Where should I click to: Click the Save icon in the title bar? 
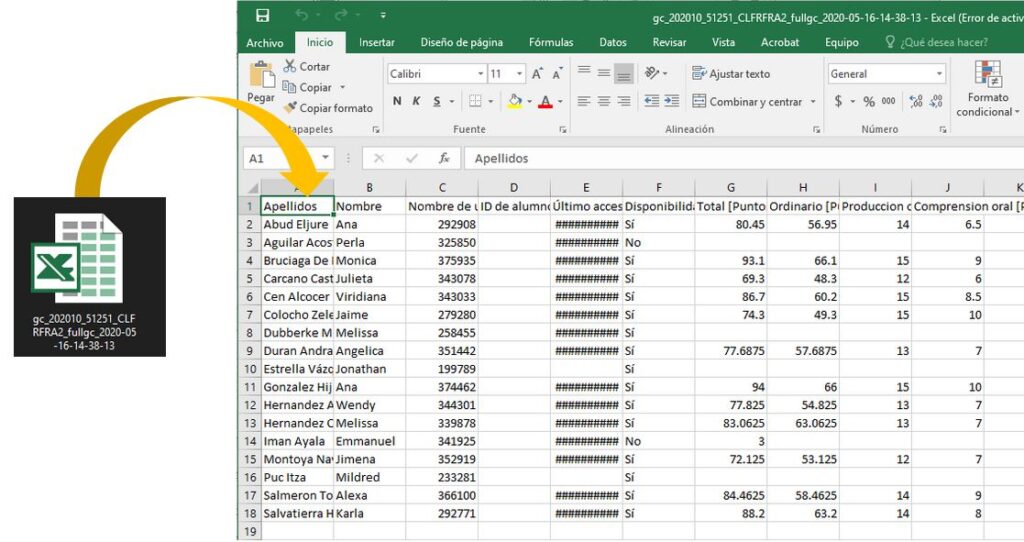tap(262, 16)
